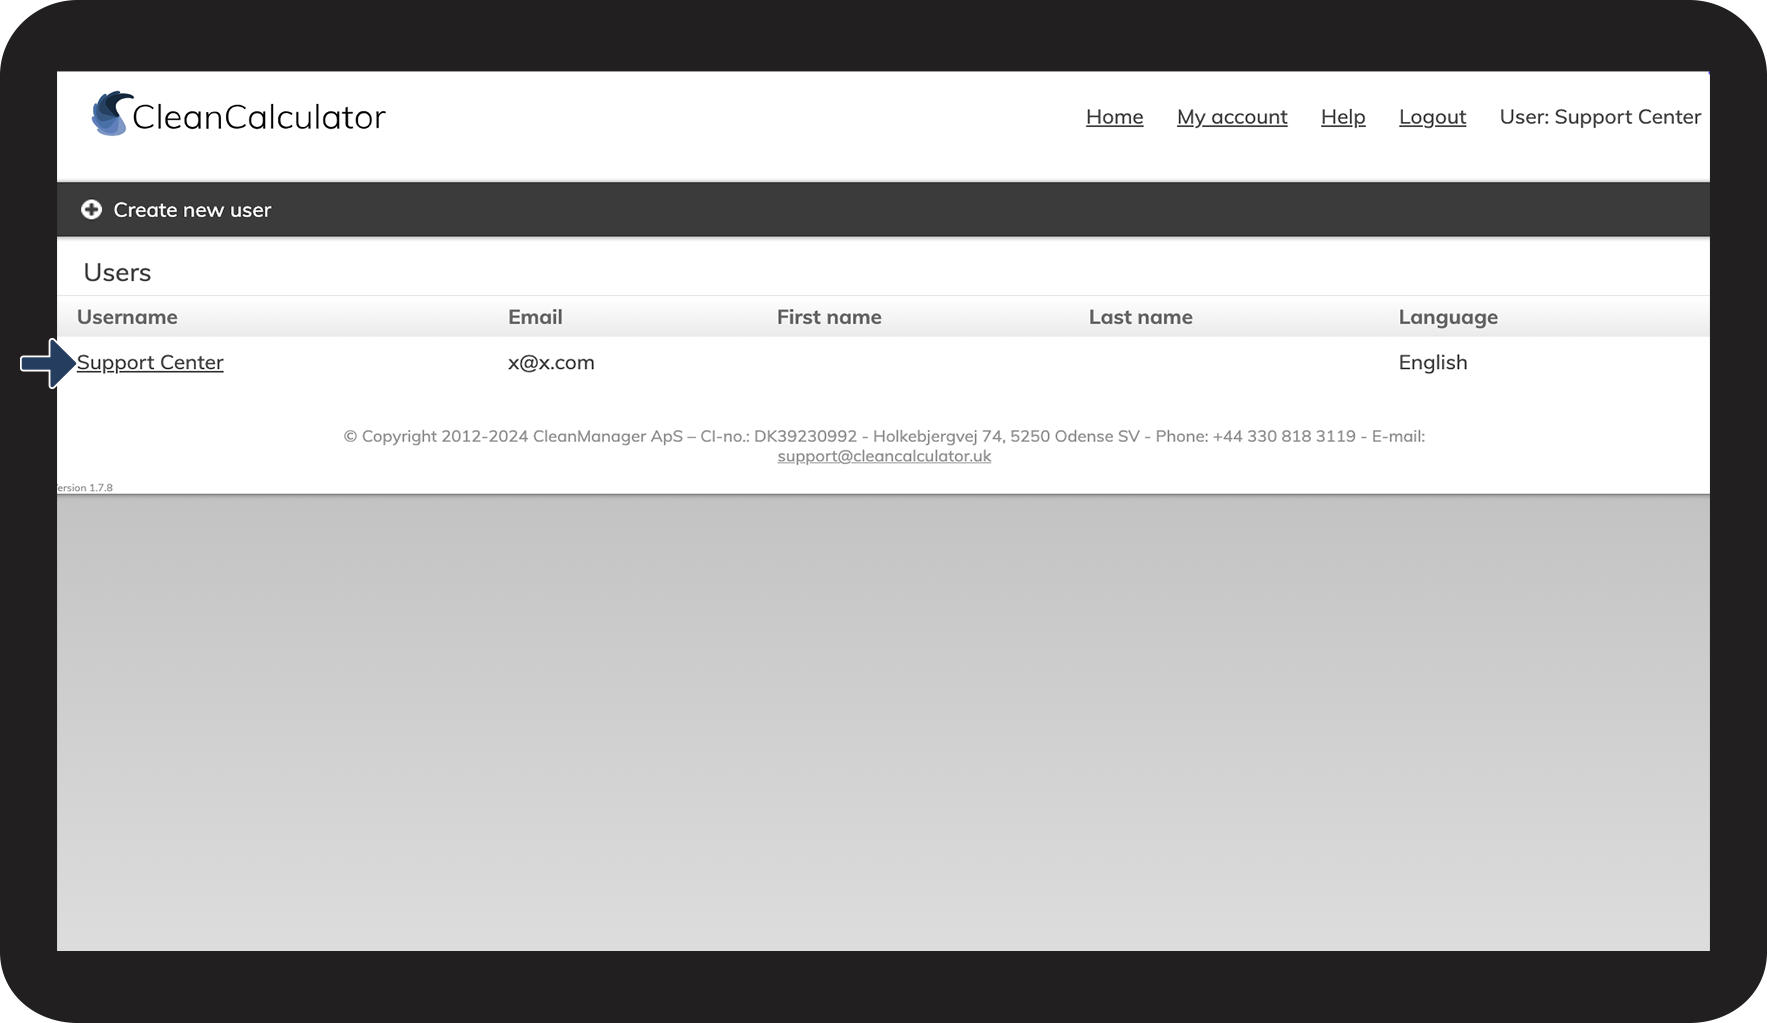1767x1023 pixels.
Task: Click the Email column header
Action: 535,317
